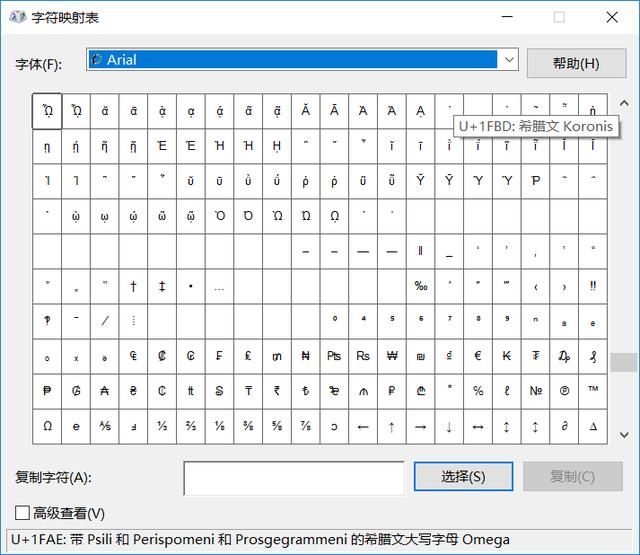The image size is (640, 555).
Task: Select the Tenge ₸ sign
Action: pos(248,391)
